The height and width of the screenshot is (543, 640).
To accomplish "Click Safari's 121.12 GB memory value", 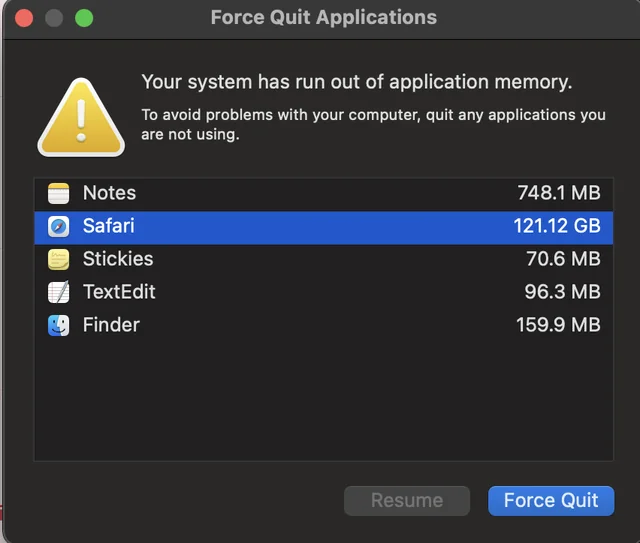I will click(x=557, y=226).
